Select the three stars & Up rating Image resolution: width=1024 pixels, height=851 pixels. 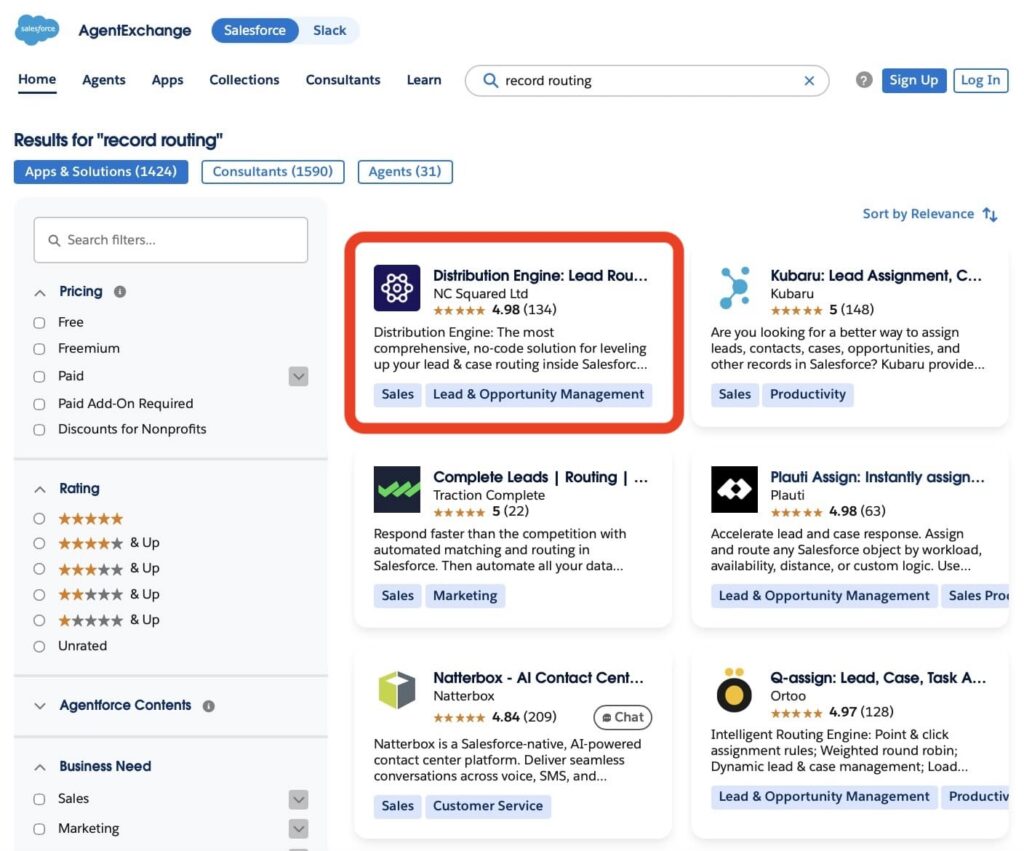pos(39,569)
